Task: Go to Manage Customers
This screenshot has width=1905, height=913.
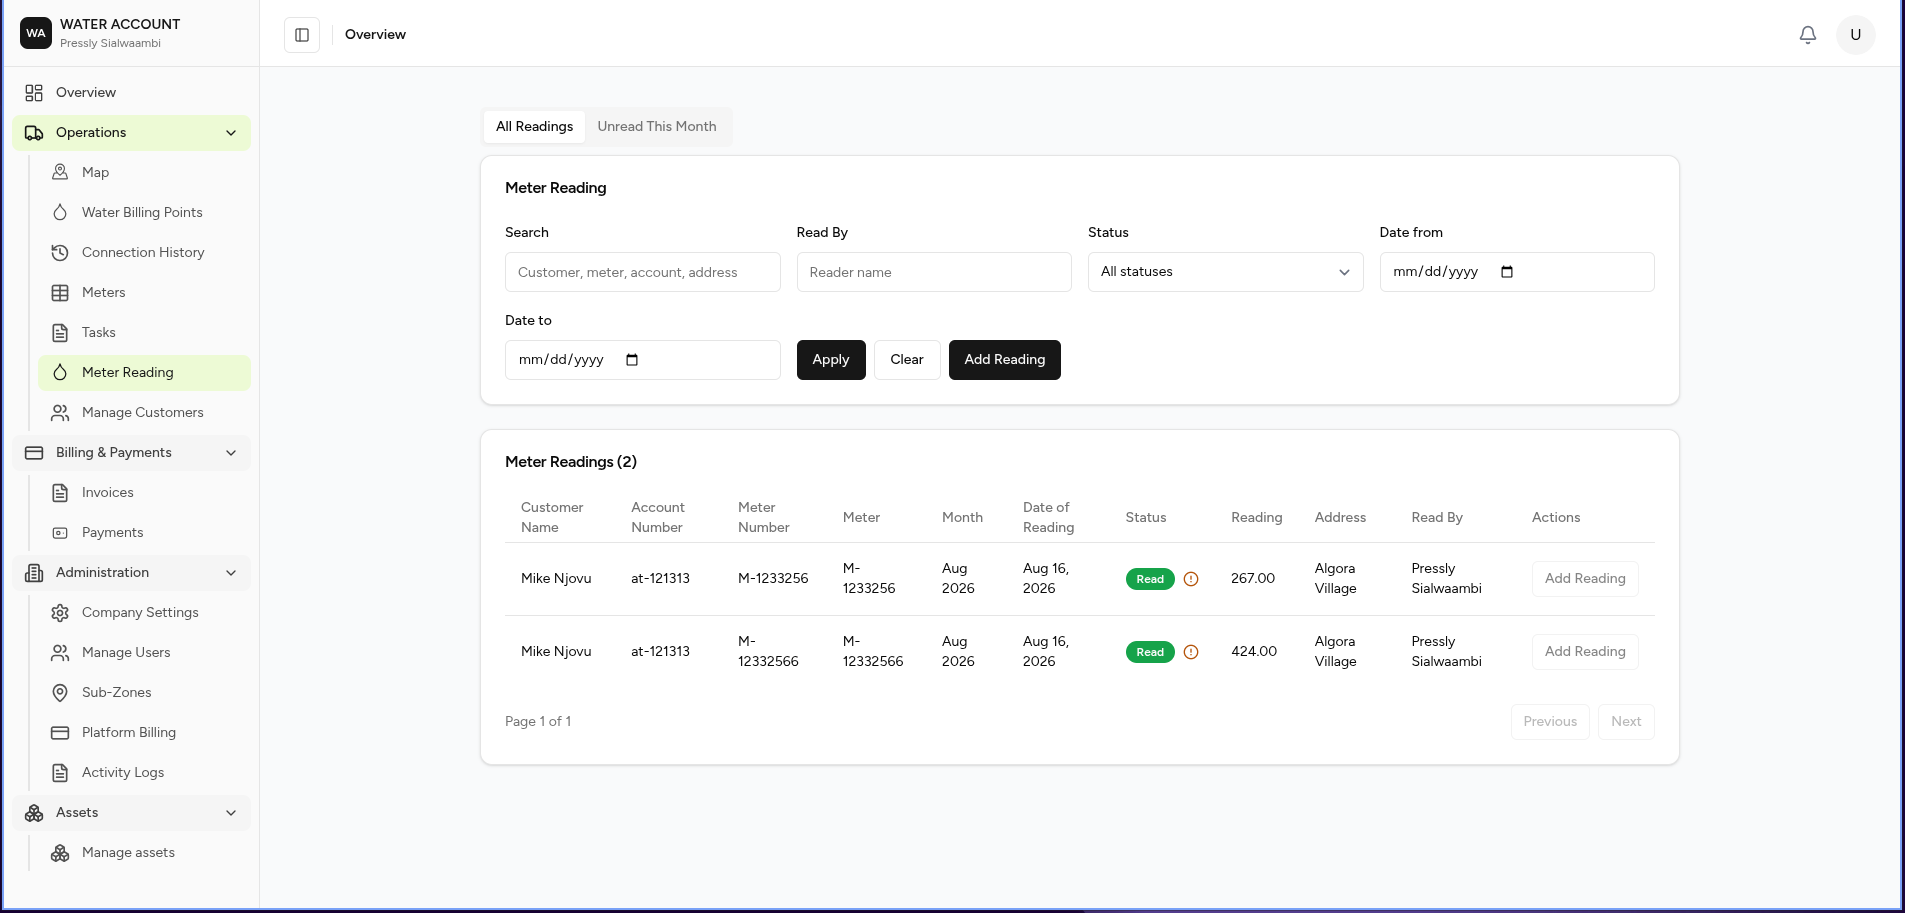Action: [144, 413]
